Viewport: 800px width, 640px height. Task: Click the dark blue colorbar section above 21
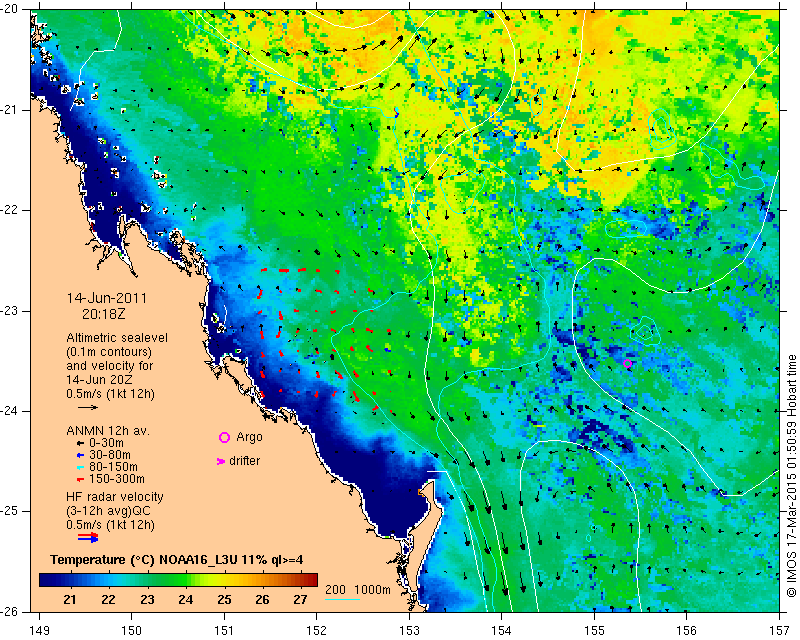tap(70, 580)
